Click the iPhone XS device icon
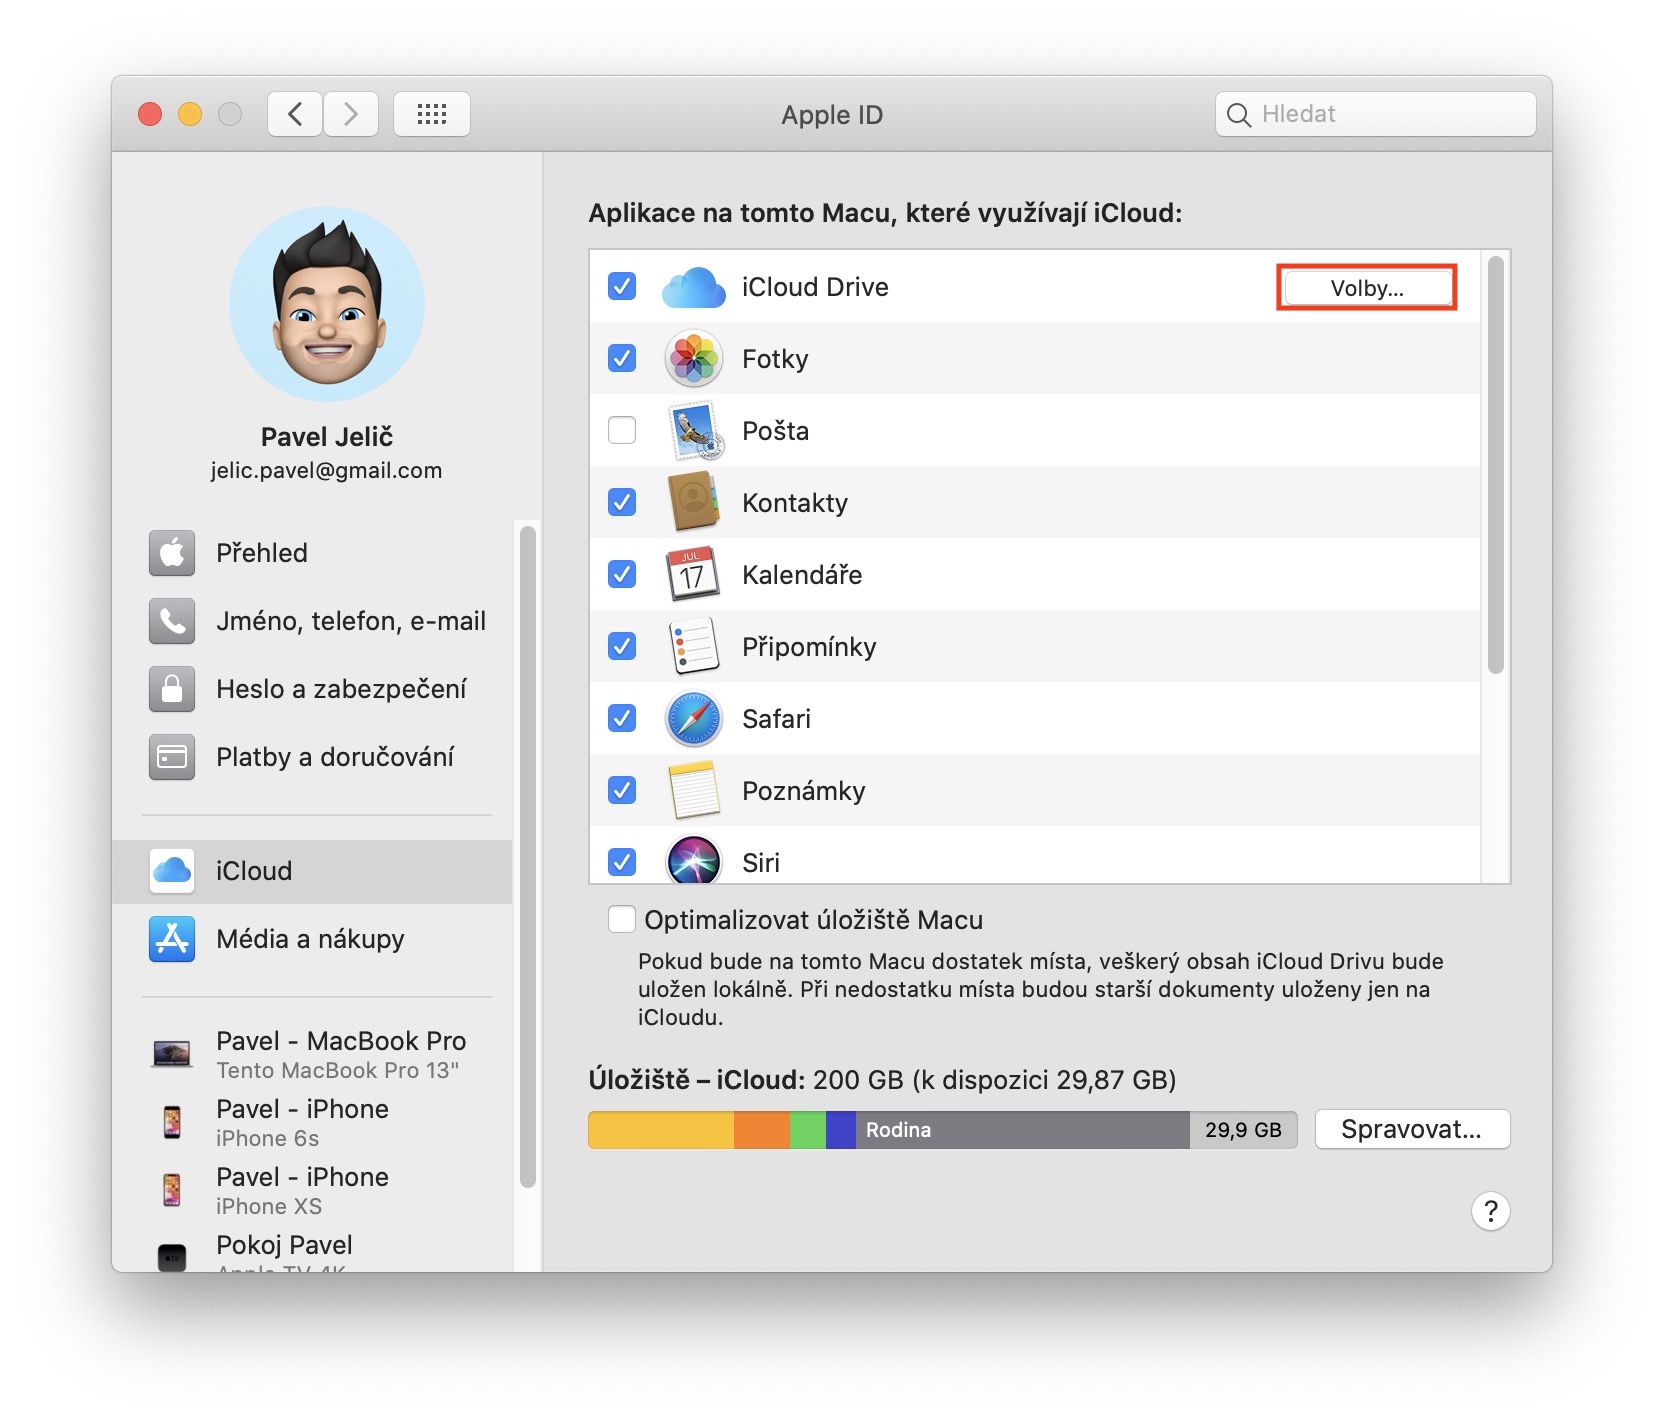Image resolution: width=1664 pixels, height=1420 pixels. [x=172, y=1190]
